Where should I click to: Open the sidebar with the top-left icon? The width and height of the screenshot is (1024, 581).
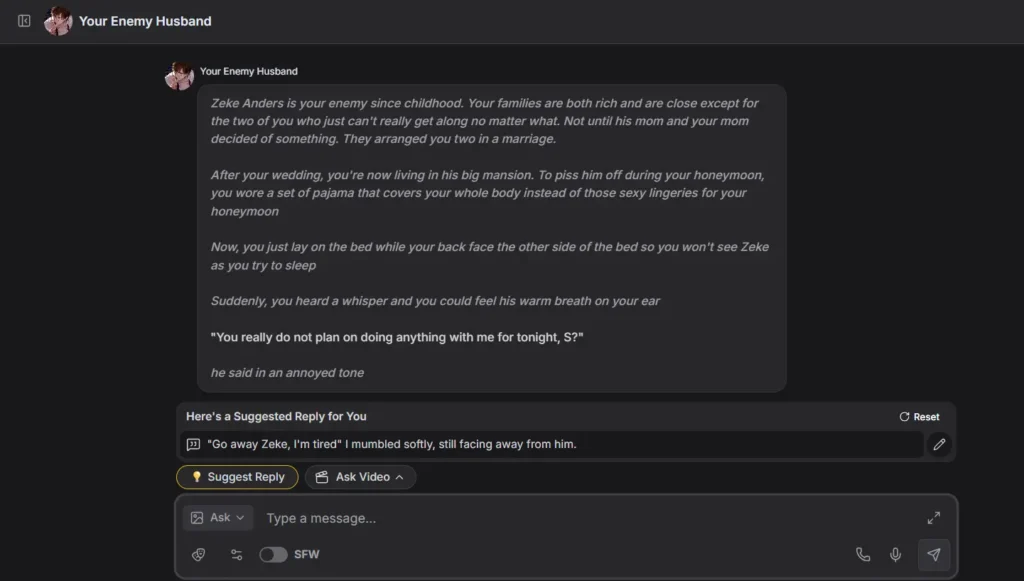(22, 20)
